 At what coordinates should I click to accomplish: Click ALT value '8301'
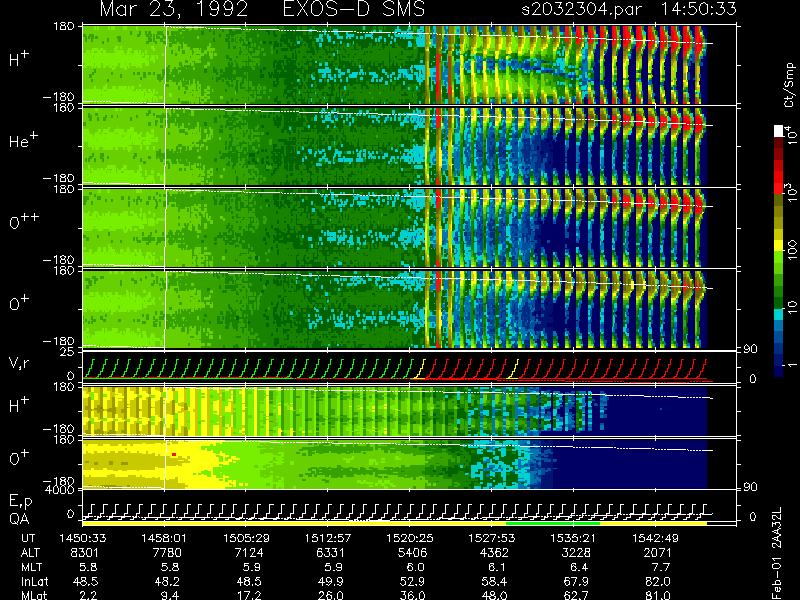click(85, 553)
